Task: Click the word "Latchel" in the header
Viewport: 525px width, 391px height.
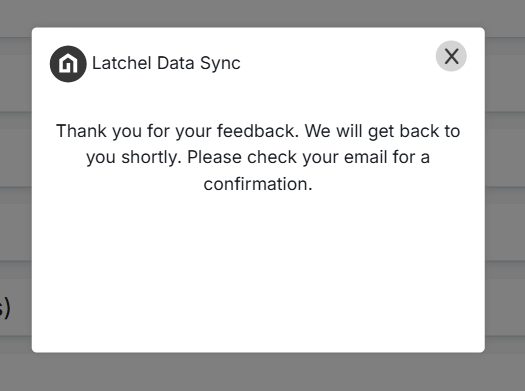Action: 122,63
